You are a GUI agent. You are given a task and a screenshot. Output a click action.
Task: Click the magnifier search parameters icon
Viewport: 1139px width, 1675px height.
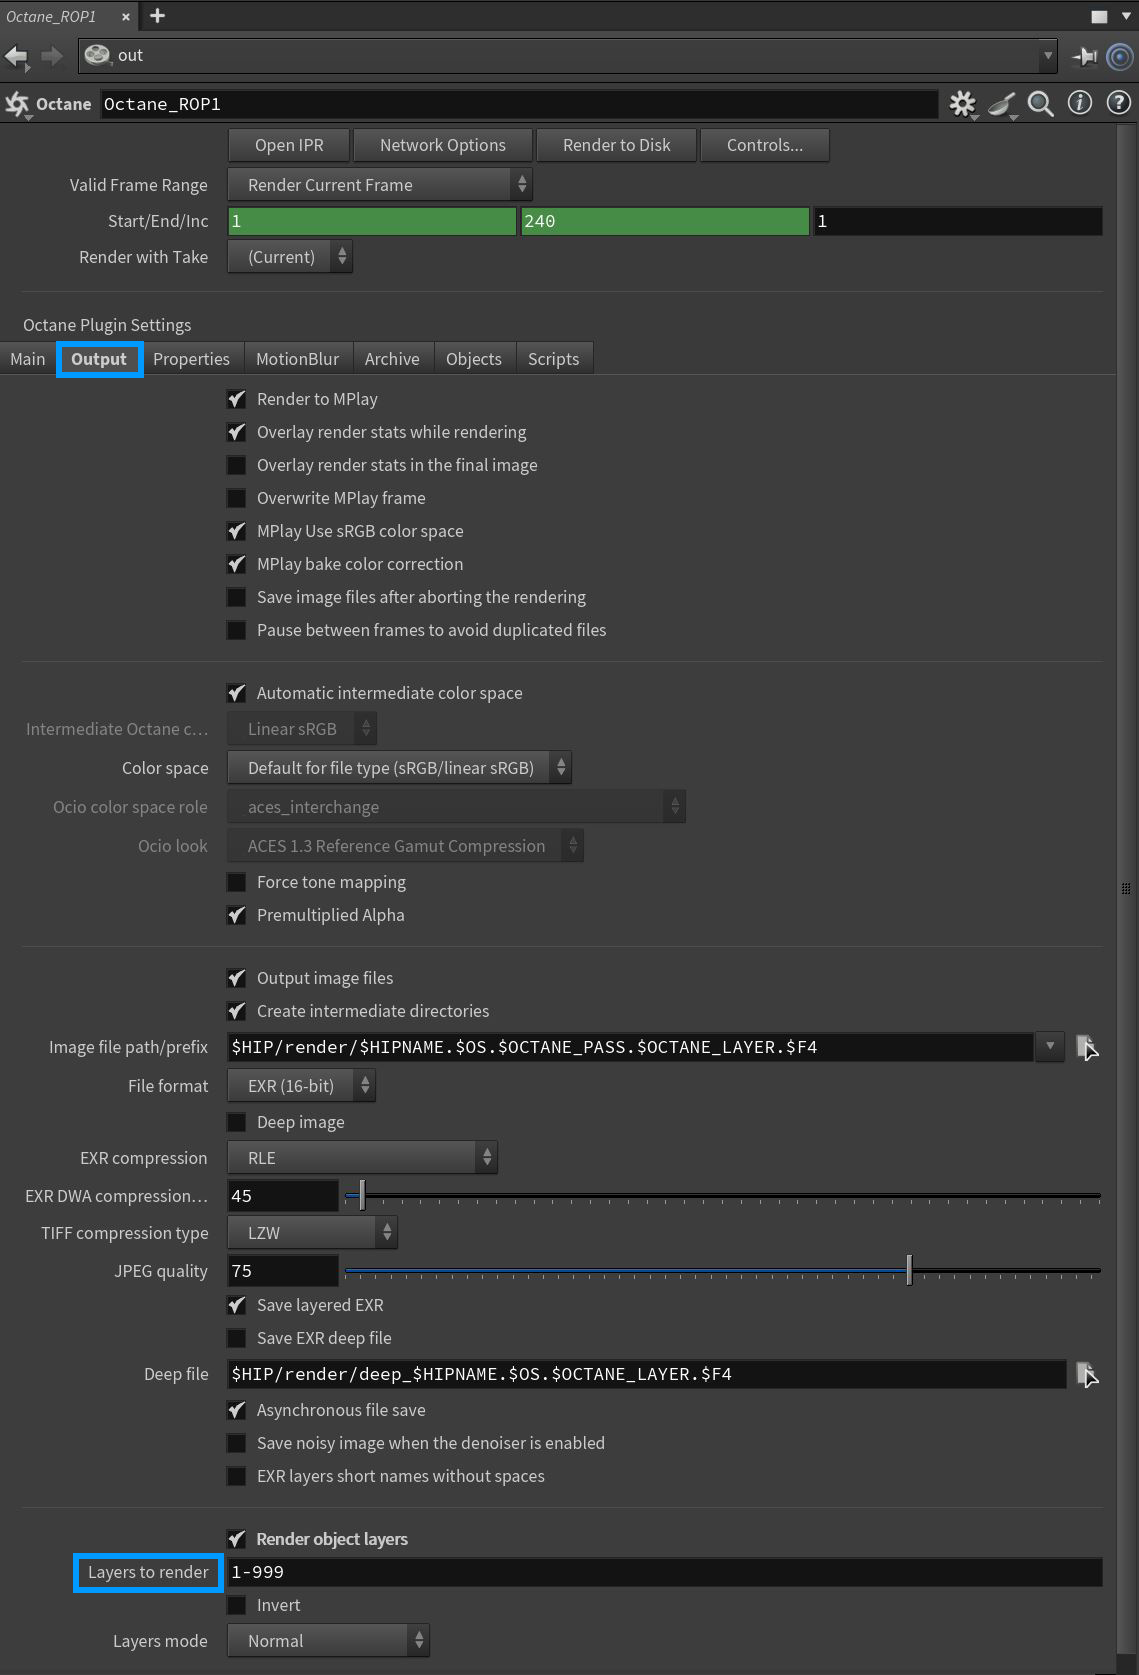pyautogui.click(x=1040, y=103)
